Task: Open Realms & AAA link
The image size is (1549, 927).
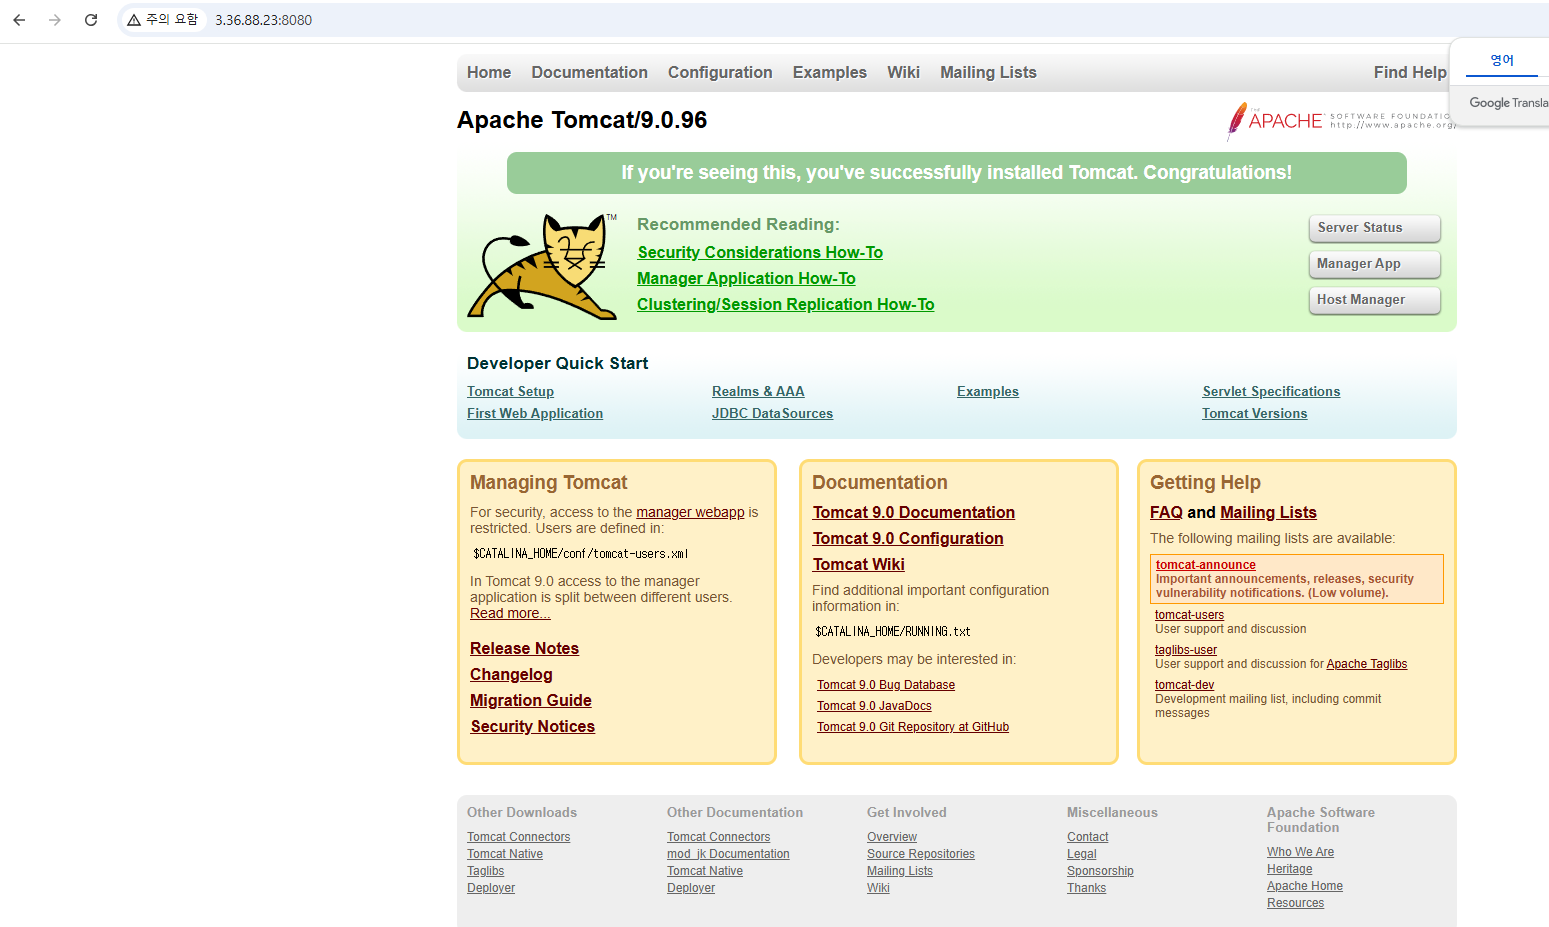Action: (758, 391)
